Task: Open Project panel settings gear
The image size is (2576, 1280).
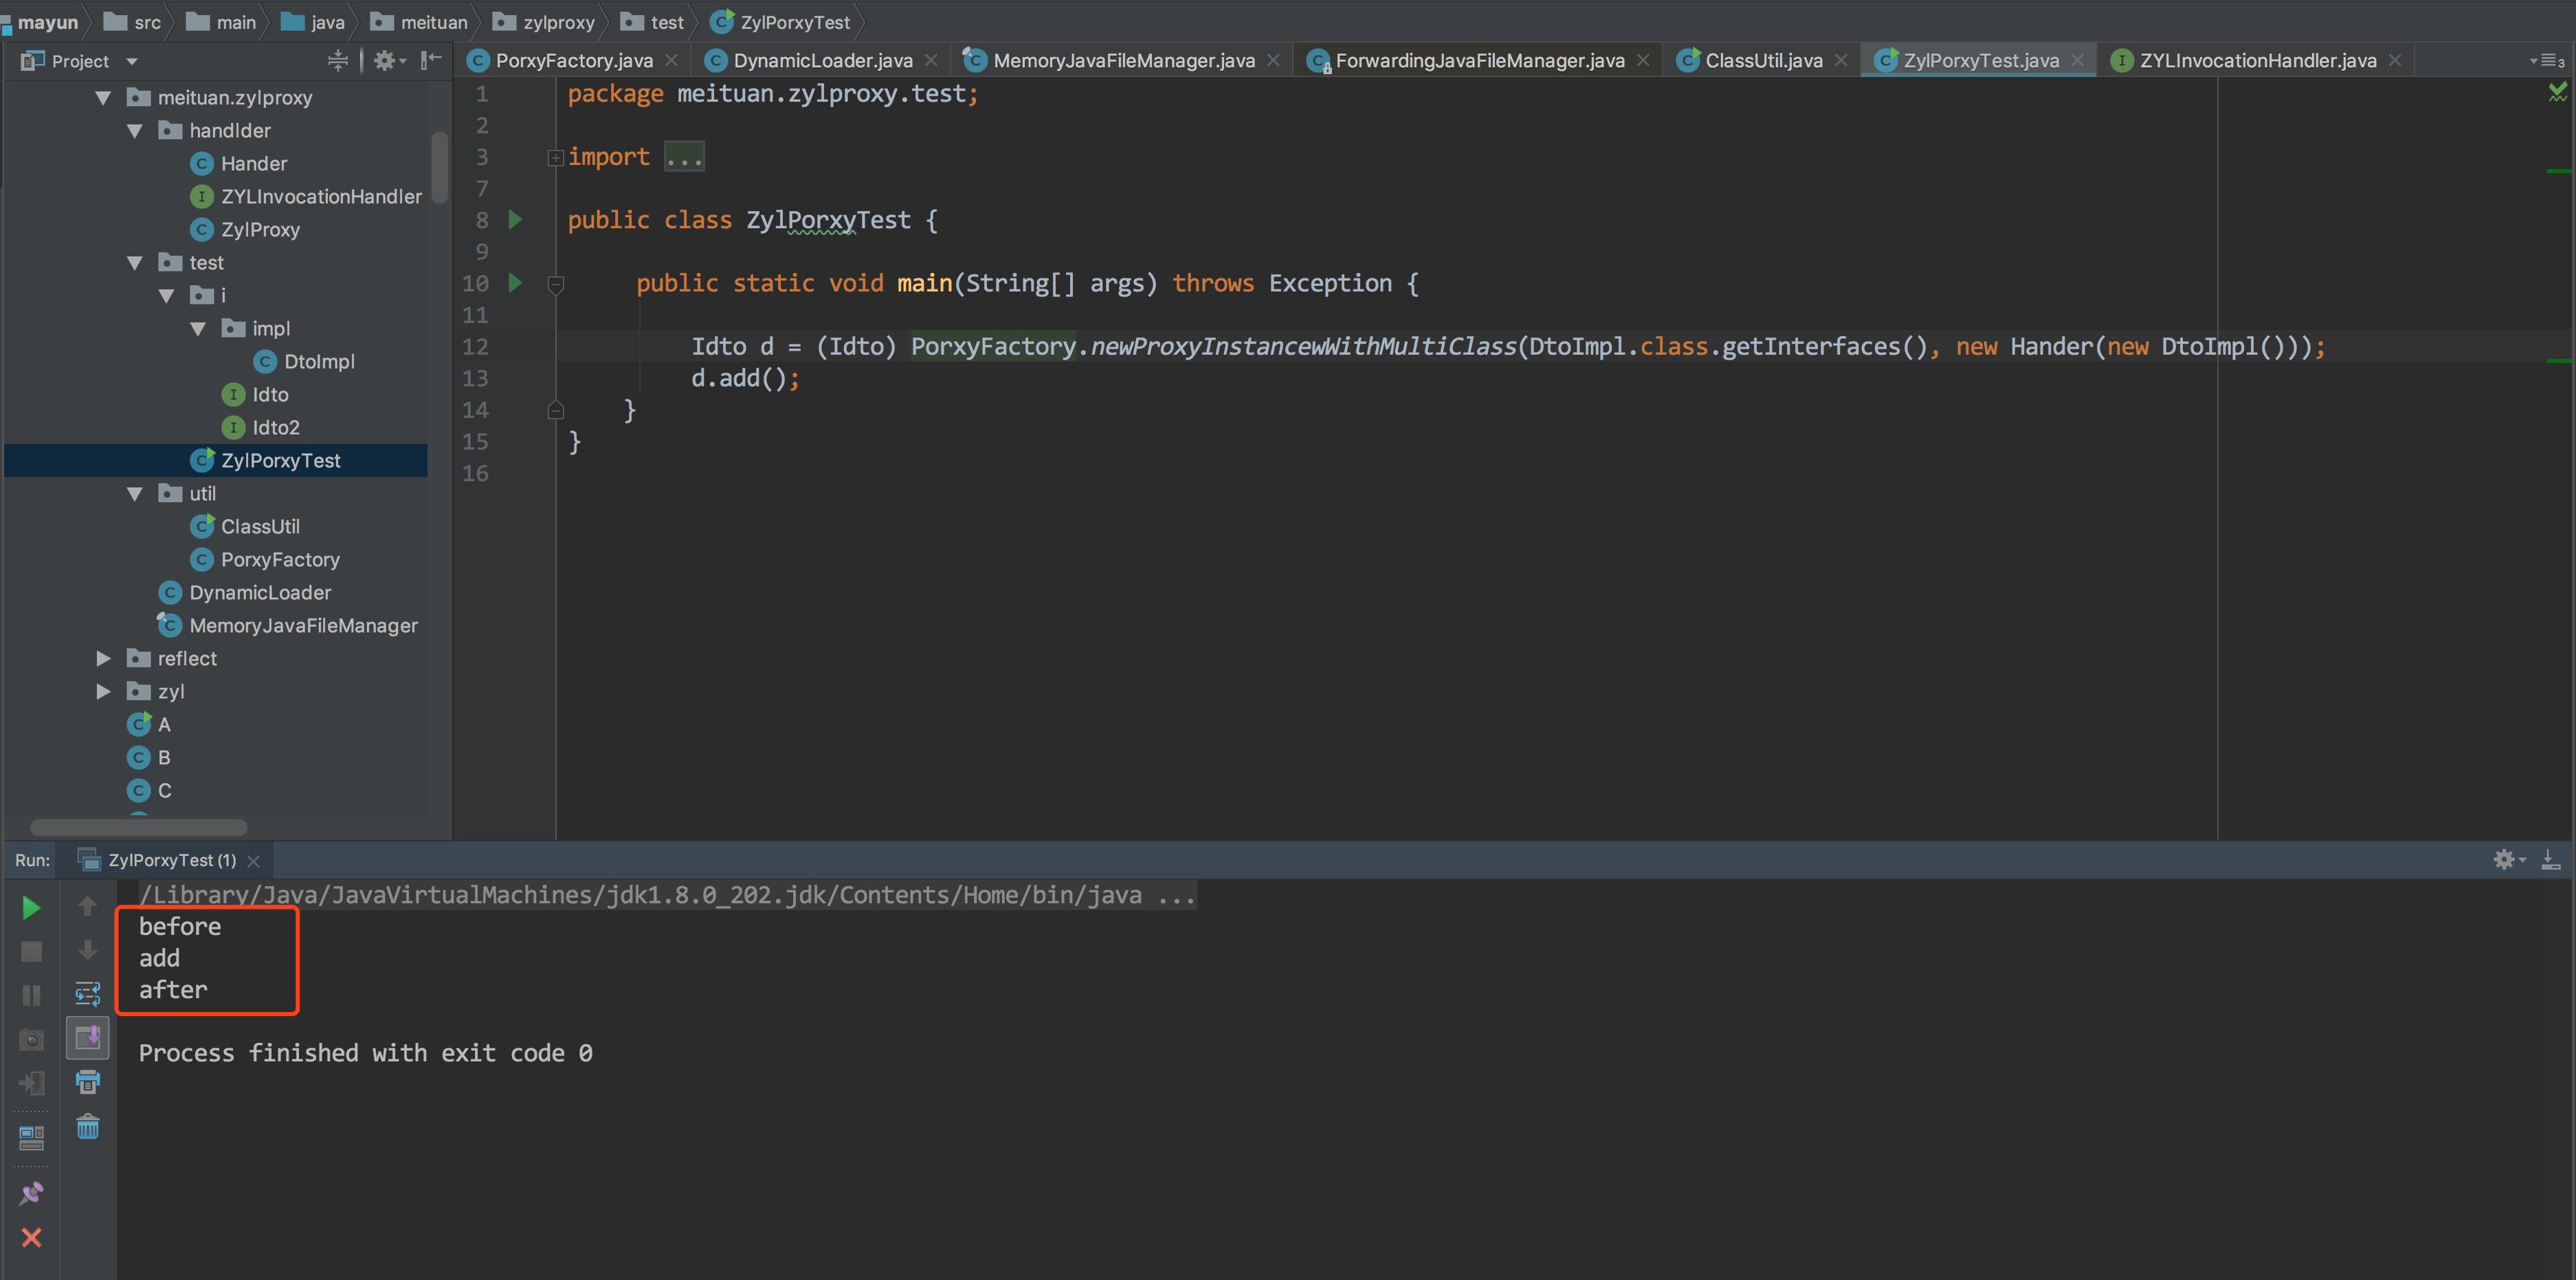Action: click(x=389, y=61)
